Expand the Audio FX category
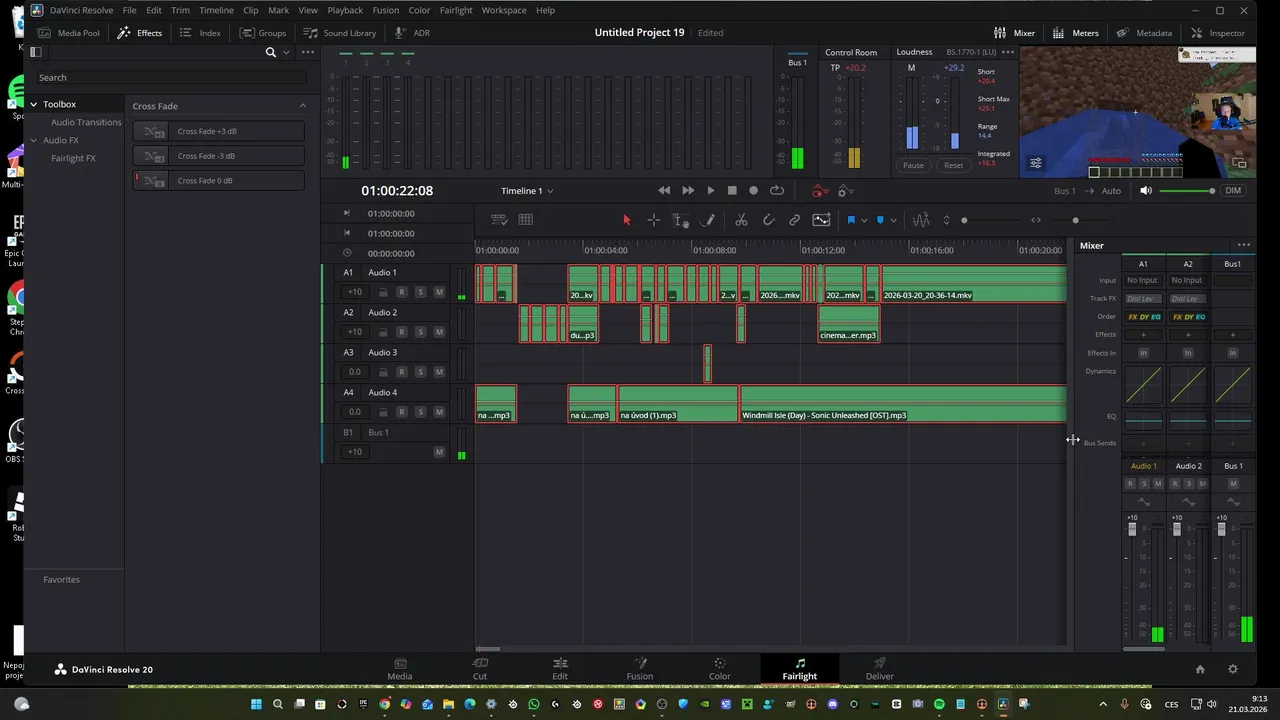The width and height of the screenshot is (1280, 720). pyautogui.click(x=33, y=140)
